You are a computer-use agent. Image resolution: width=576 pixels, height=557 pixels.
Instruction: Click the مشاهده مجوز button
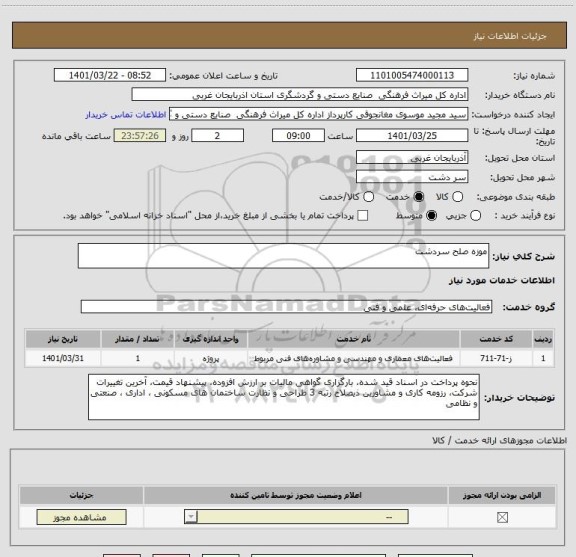click(x=81, y=517)
